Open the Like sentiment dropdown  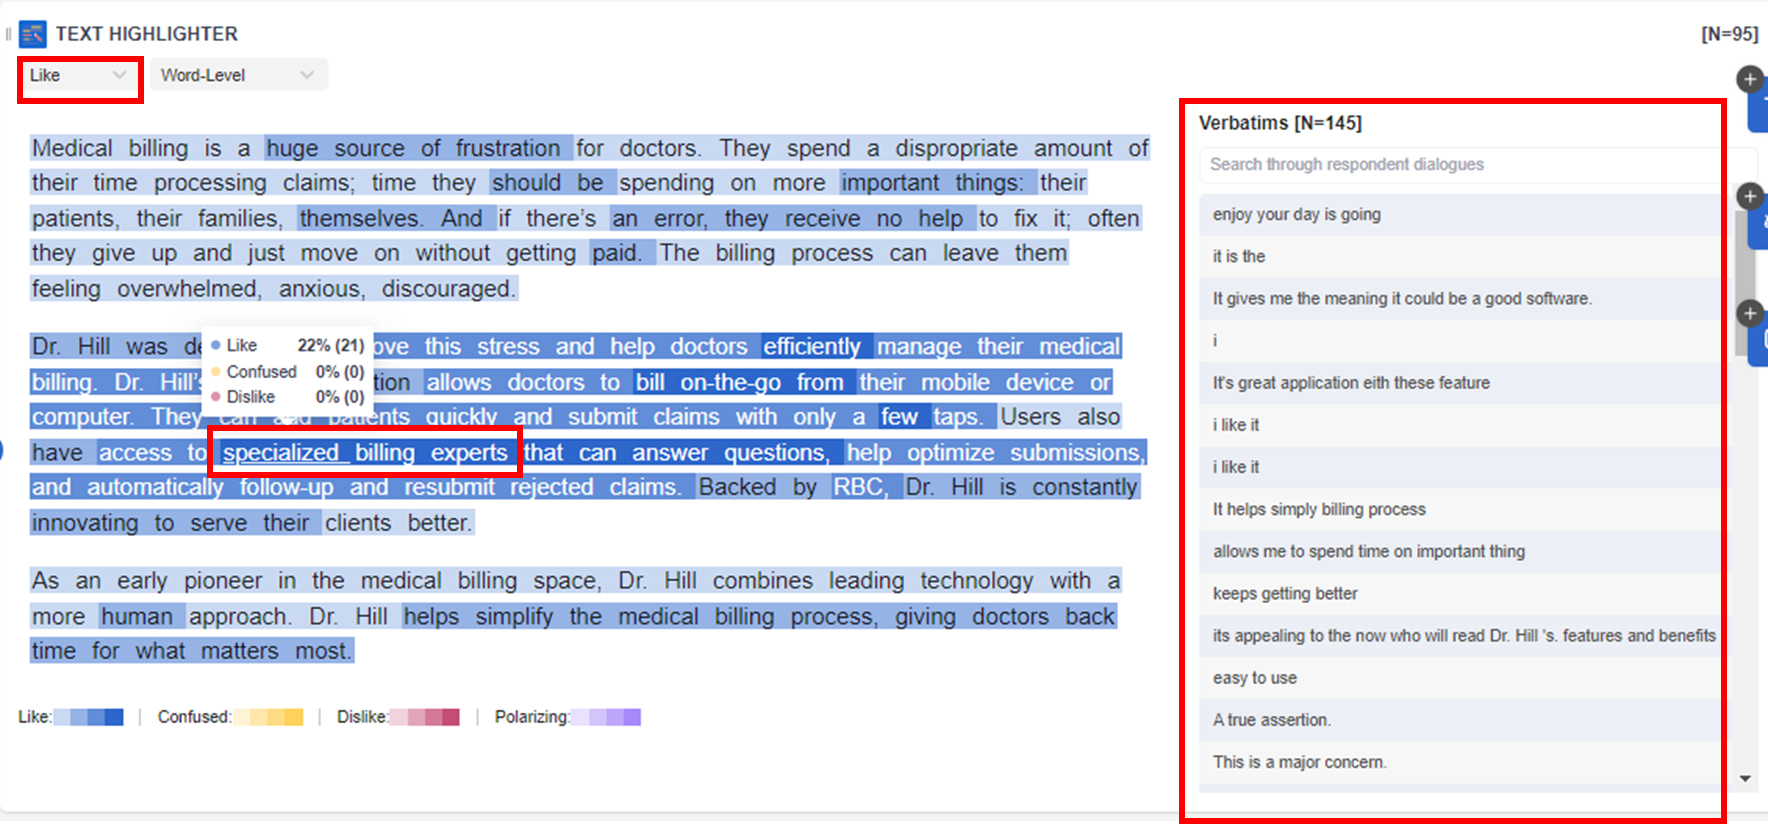point(78,75)
